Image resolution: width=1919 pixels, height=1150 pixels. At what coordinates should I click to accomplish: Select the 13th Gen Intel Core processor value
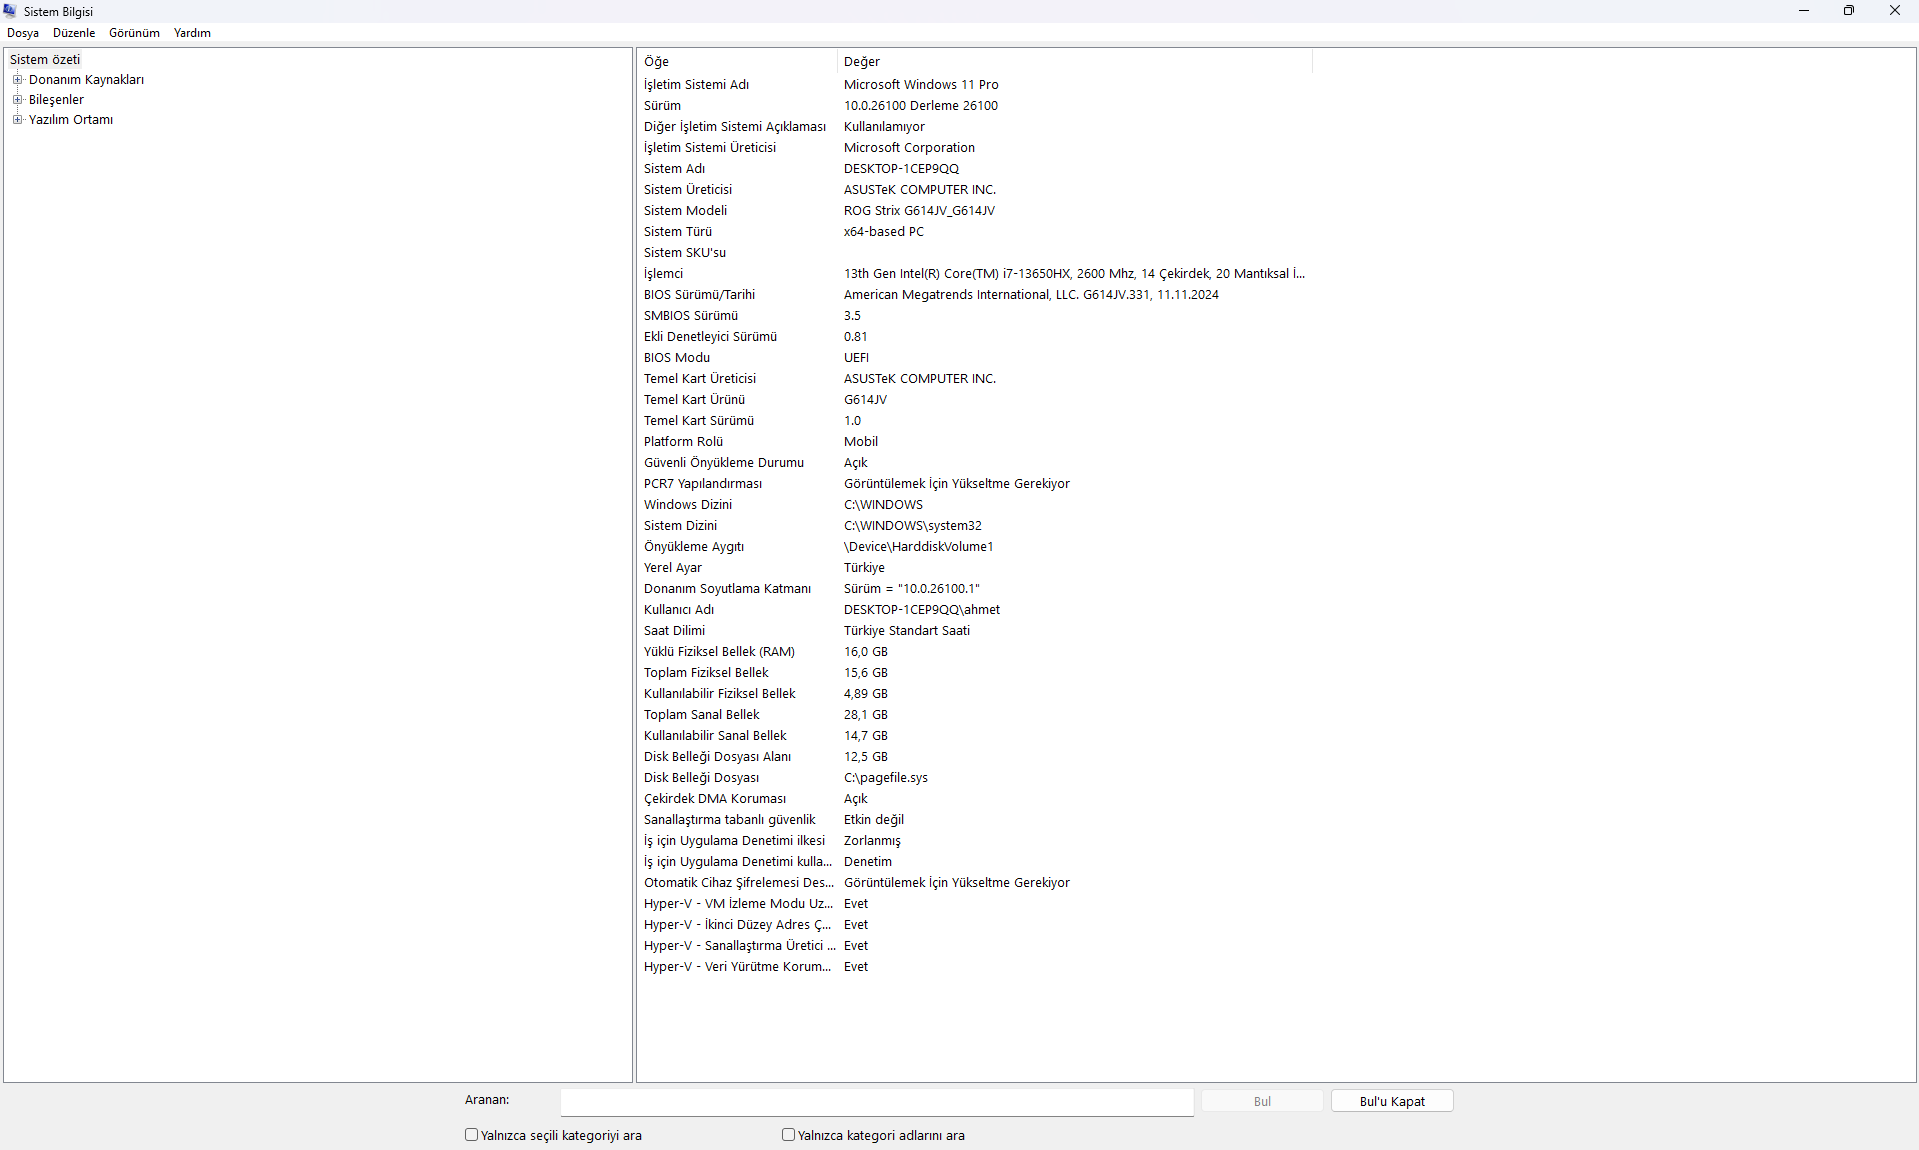[x=1074, y=273]
